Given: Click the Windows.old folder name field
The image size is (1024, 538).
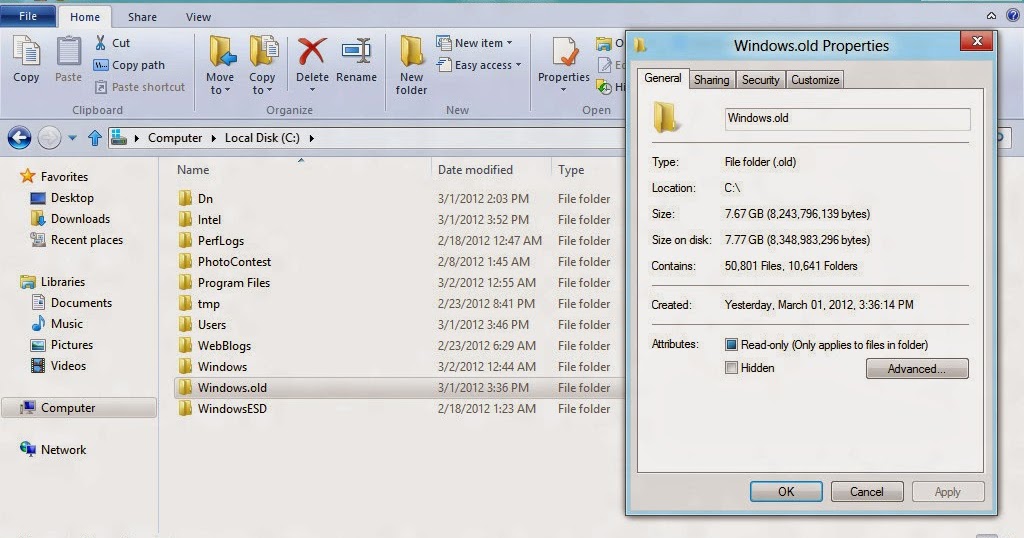Looking at the screenshot, I should (x=847, y=118).
